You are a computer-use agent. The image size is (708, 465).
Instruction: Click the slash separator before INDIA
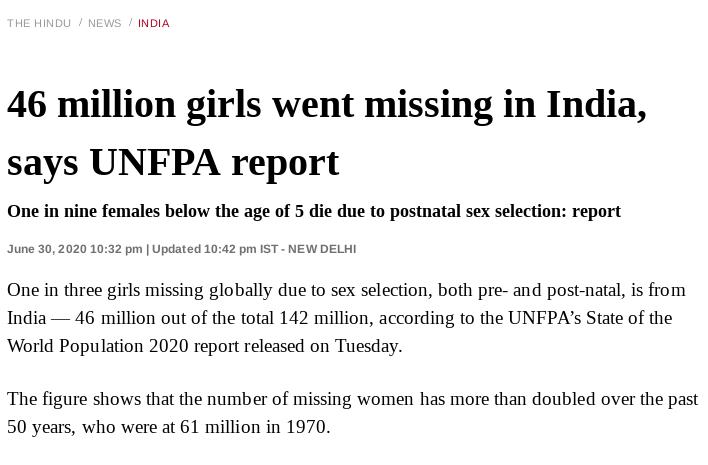tap(130, 23)
